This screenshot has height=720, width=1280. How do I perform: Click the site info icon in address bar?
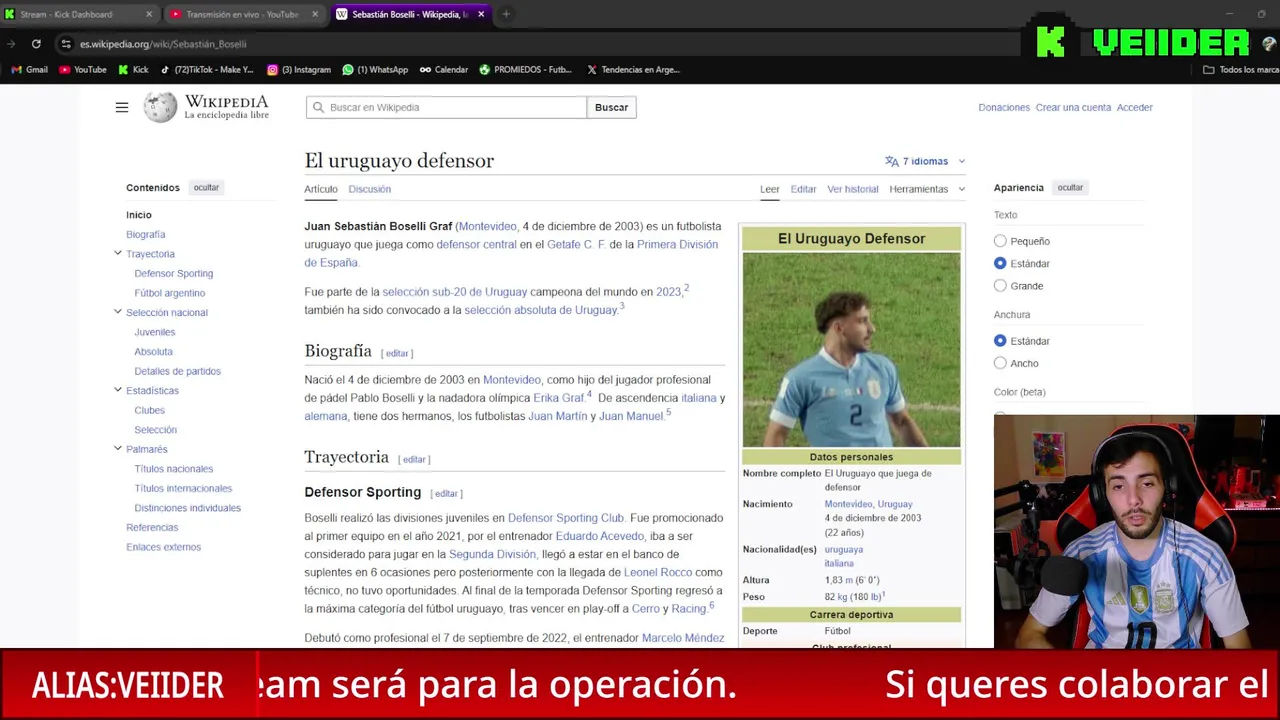66,44
